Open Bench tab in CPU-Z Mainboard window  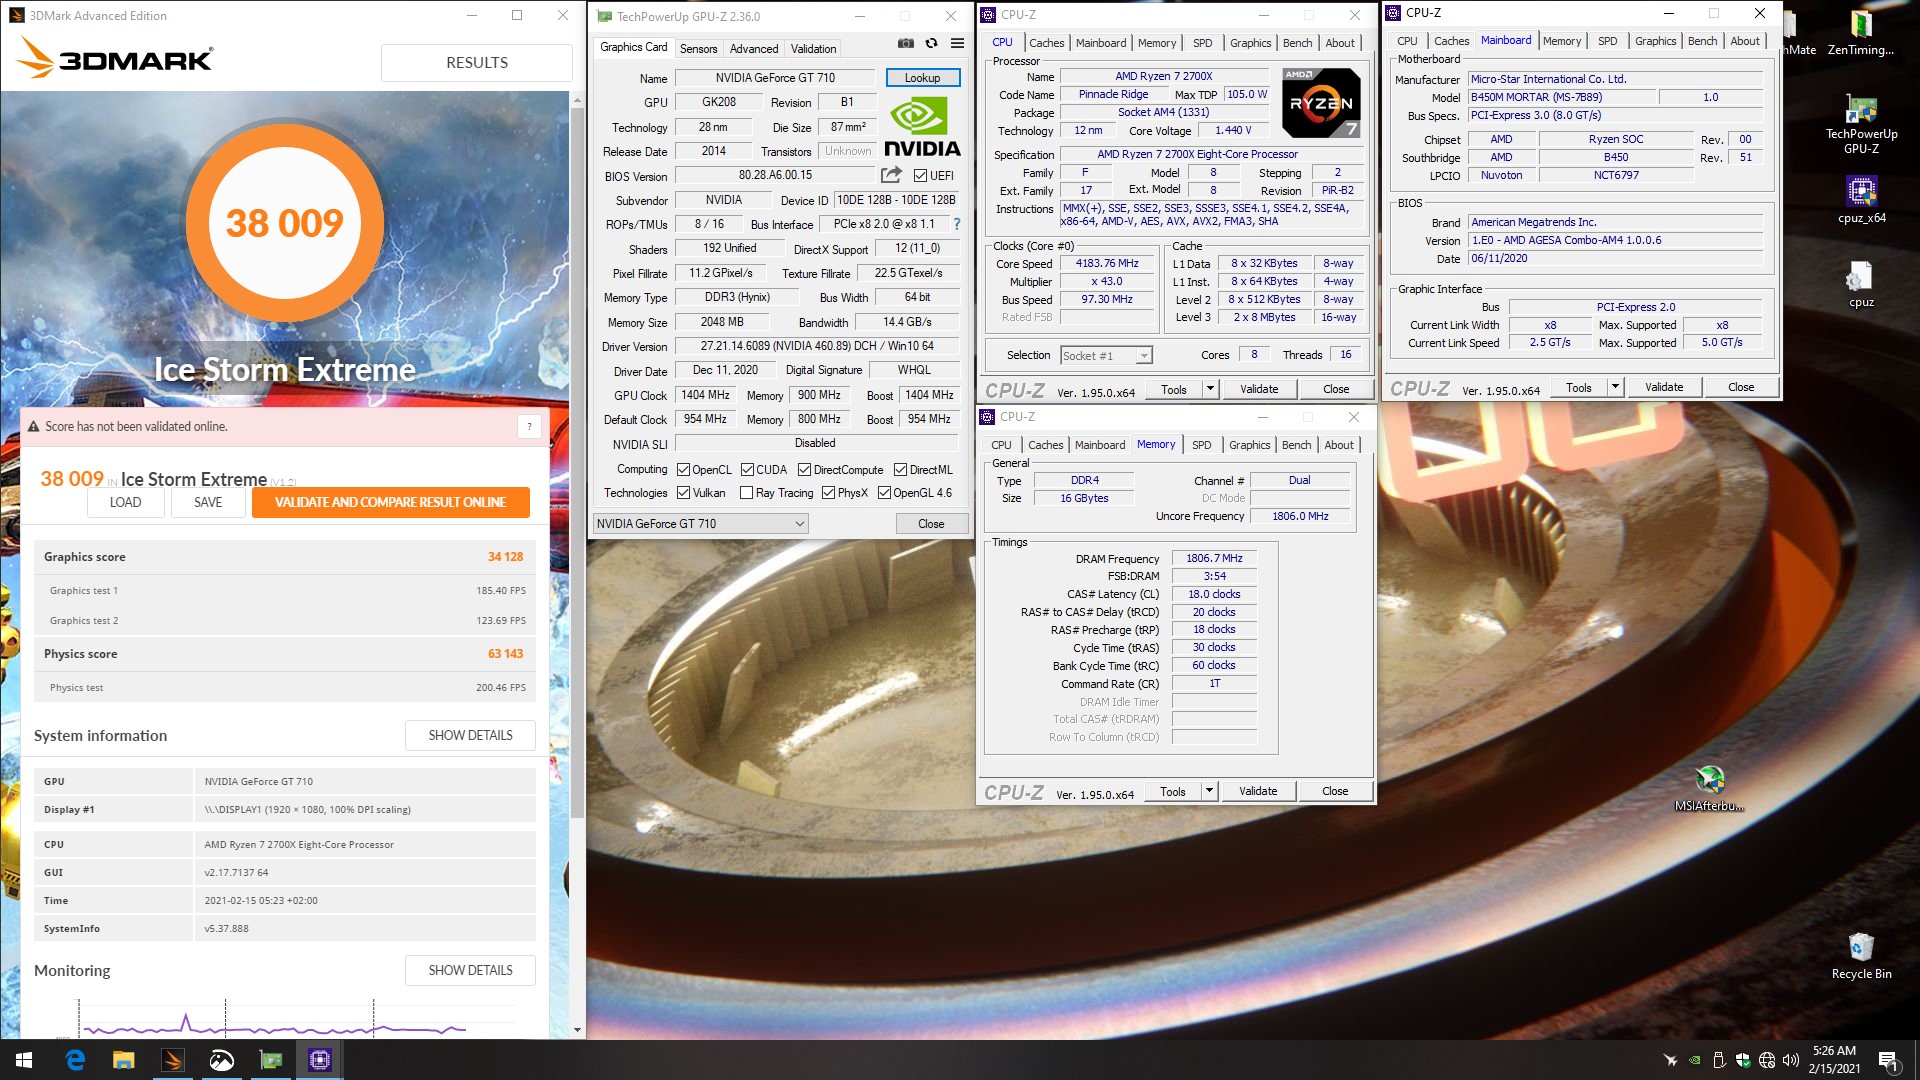coord(1702,40)
